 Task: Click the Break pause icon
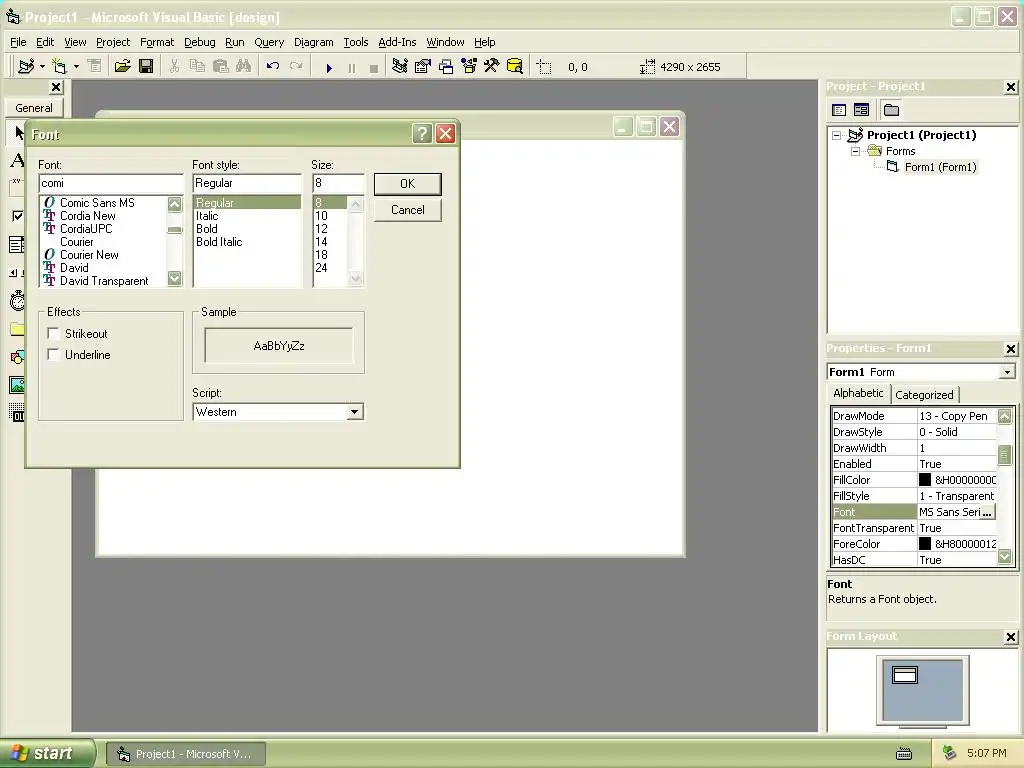pyautogui.click(x=352, y=67)
